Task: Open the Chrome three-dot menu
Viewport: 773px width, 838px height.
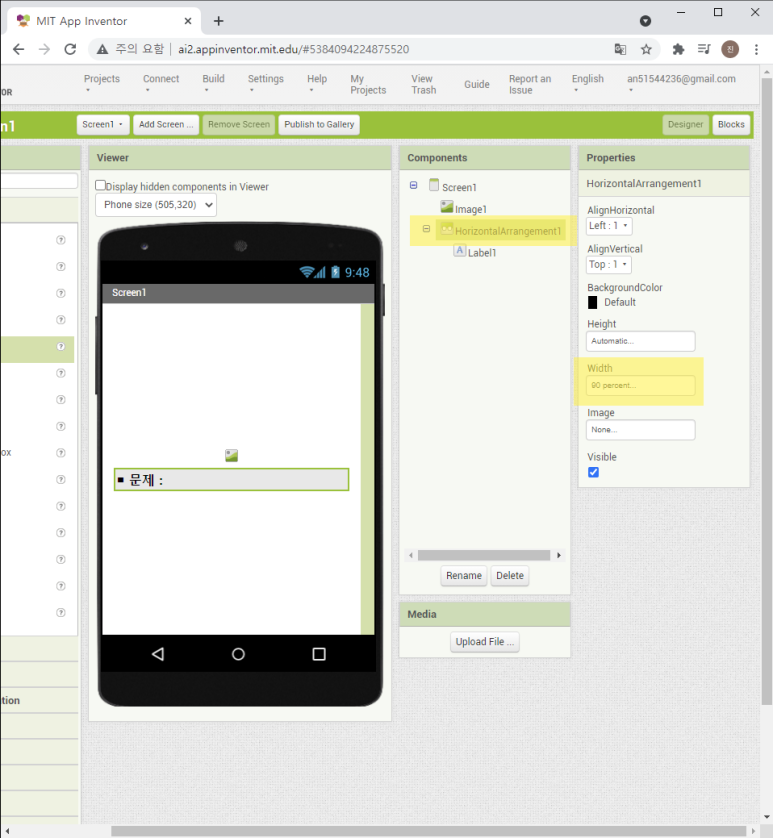Action: click(756, 49)
